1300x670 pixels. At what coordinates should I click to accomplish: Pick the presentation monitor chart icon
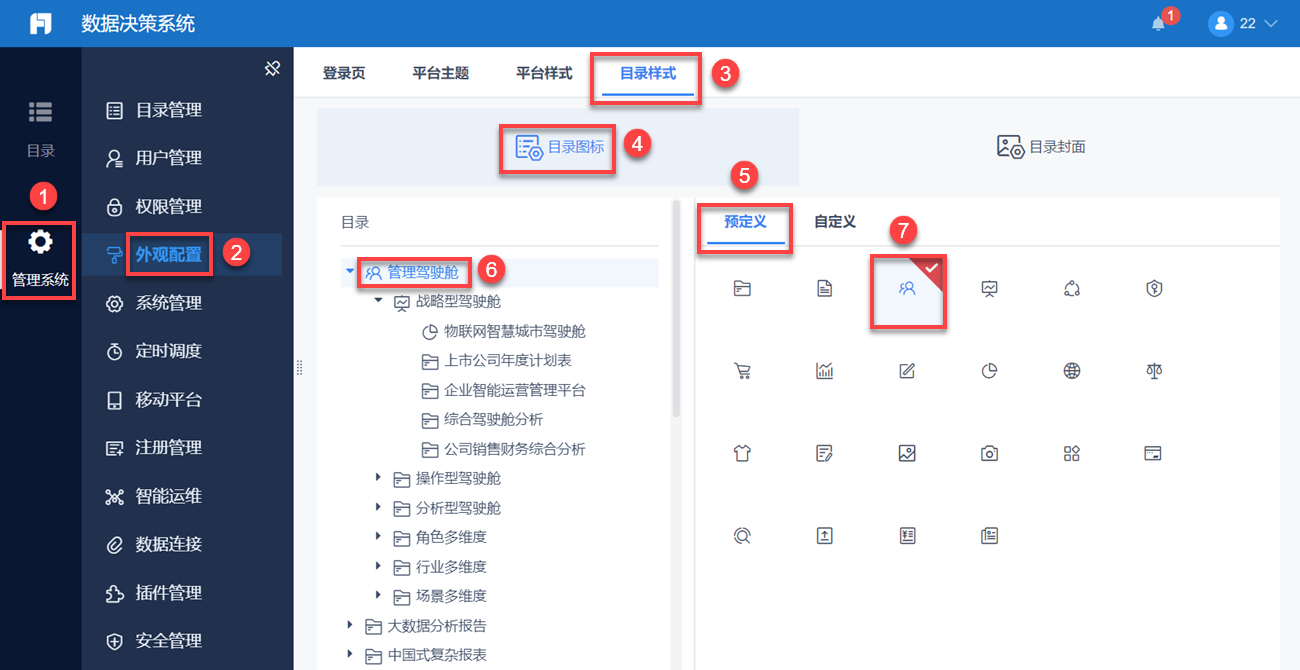tap(989, 289)
